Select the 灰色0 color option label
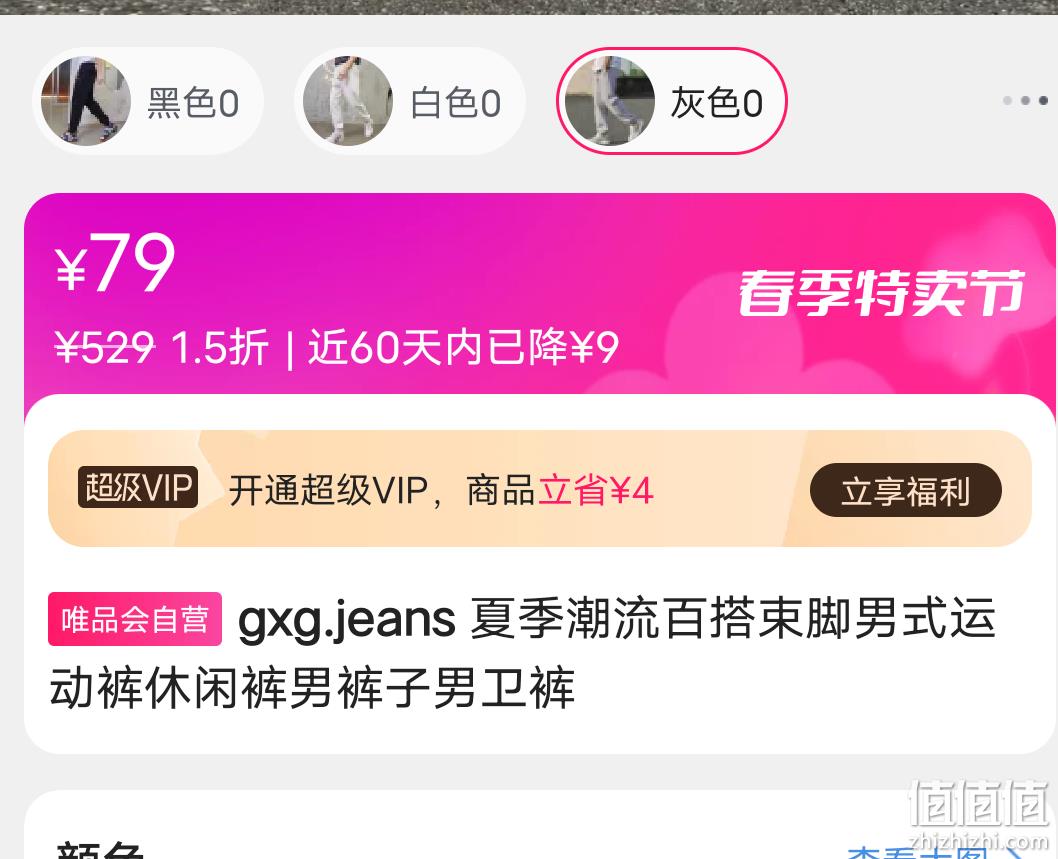The image size is (1058, 859). coord(717,103)
